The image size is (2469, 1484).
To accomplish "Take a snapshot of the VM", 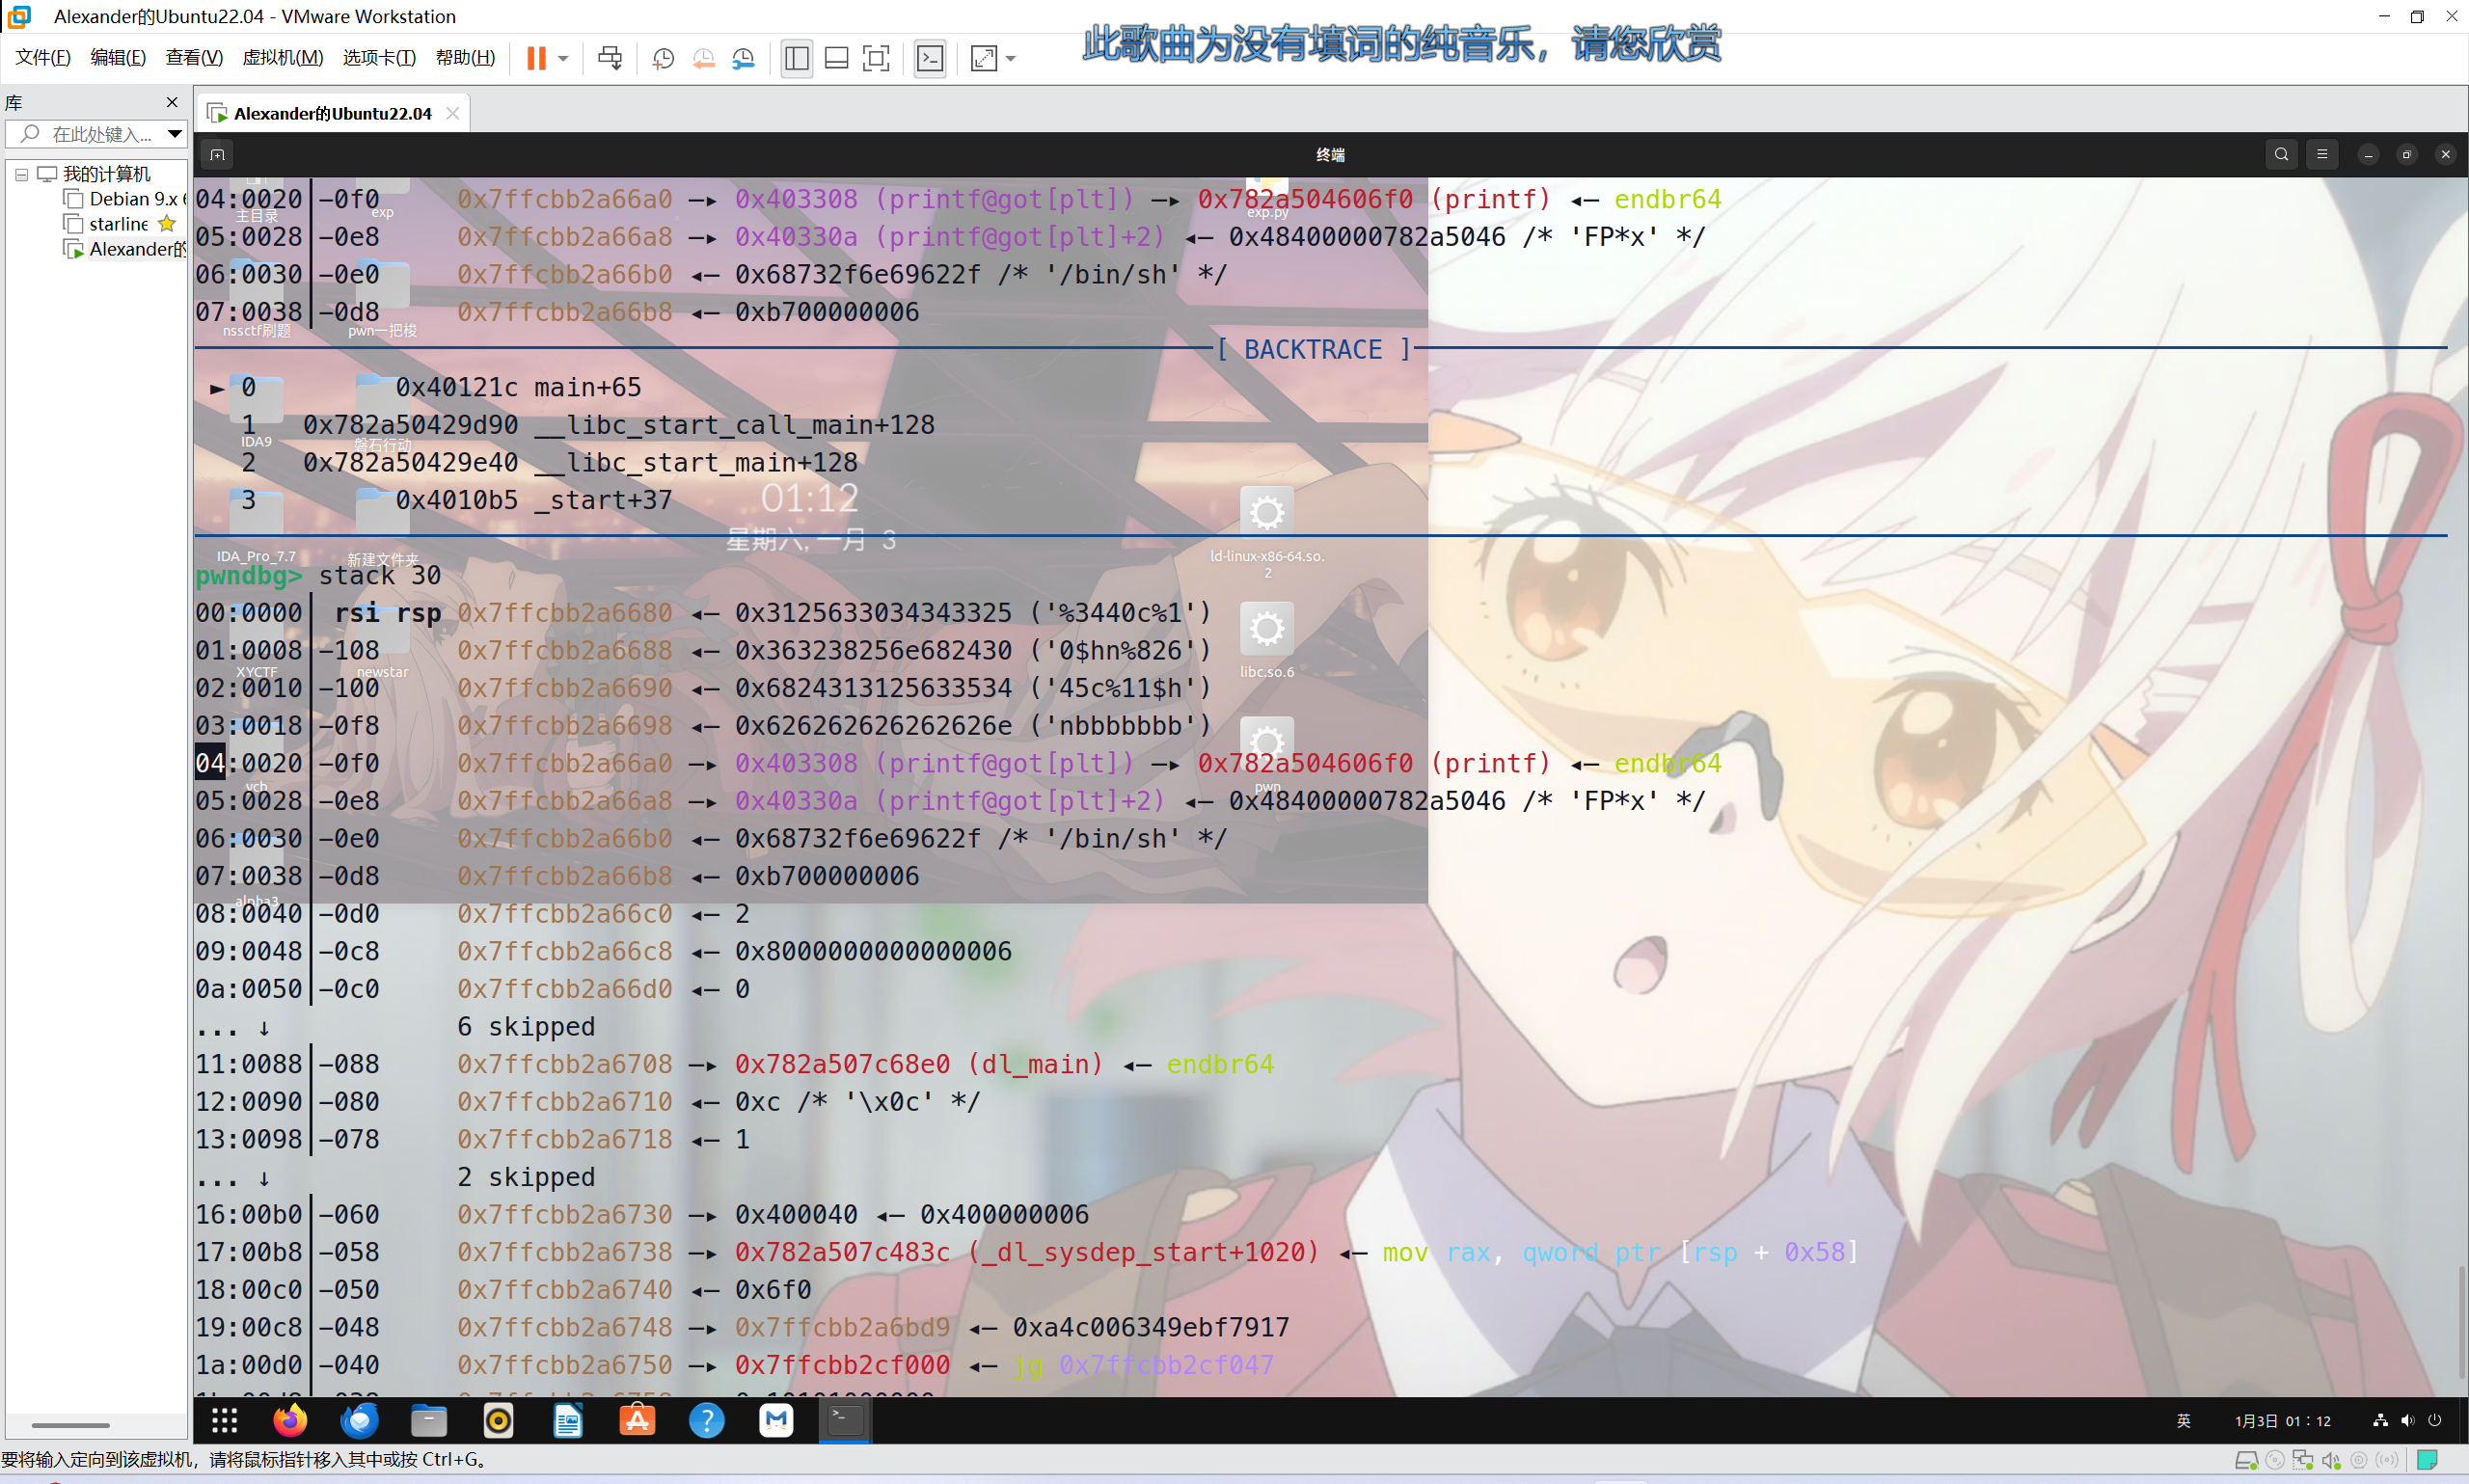I will (x=662, y=58).
